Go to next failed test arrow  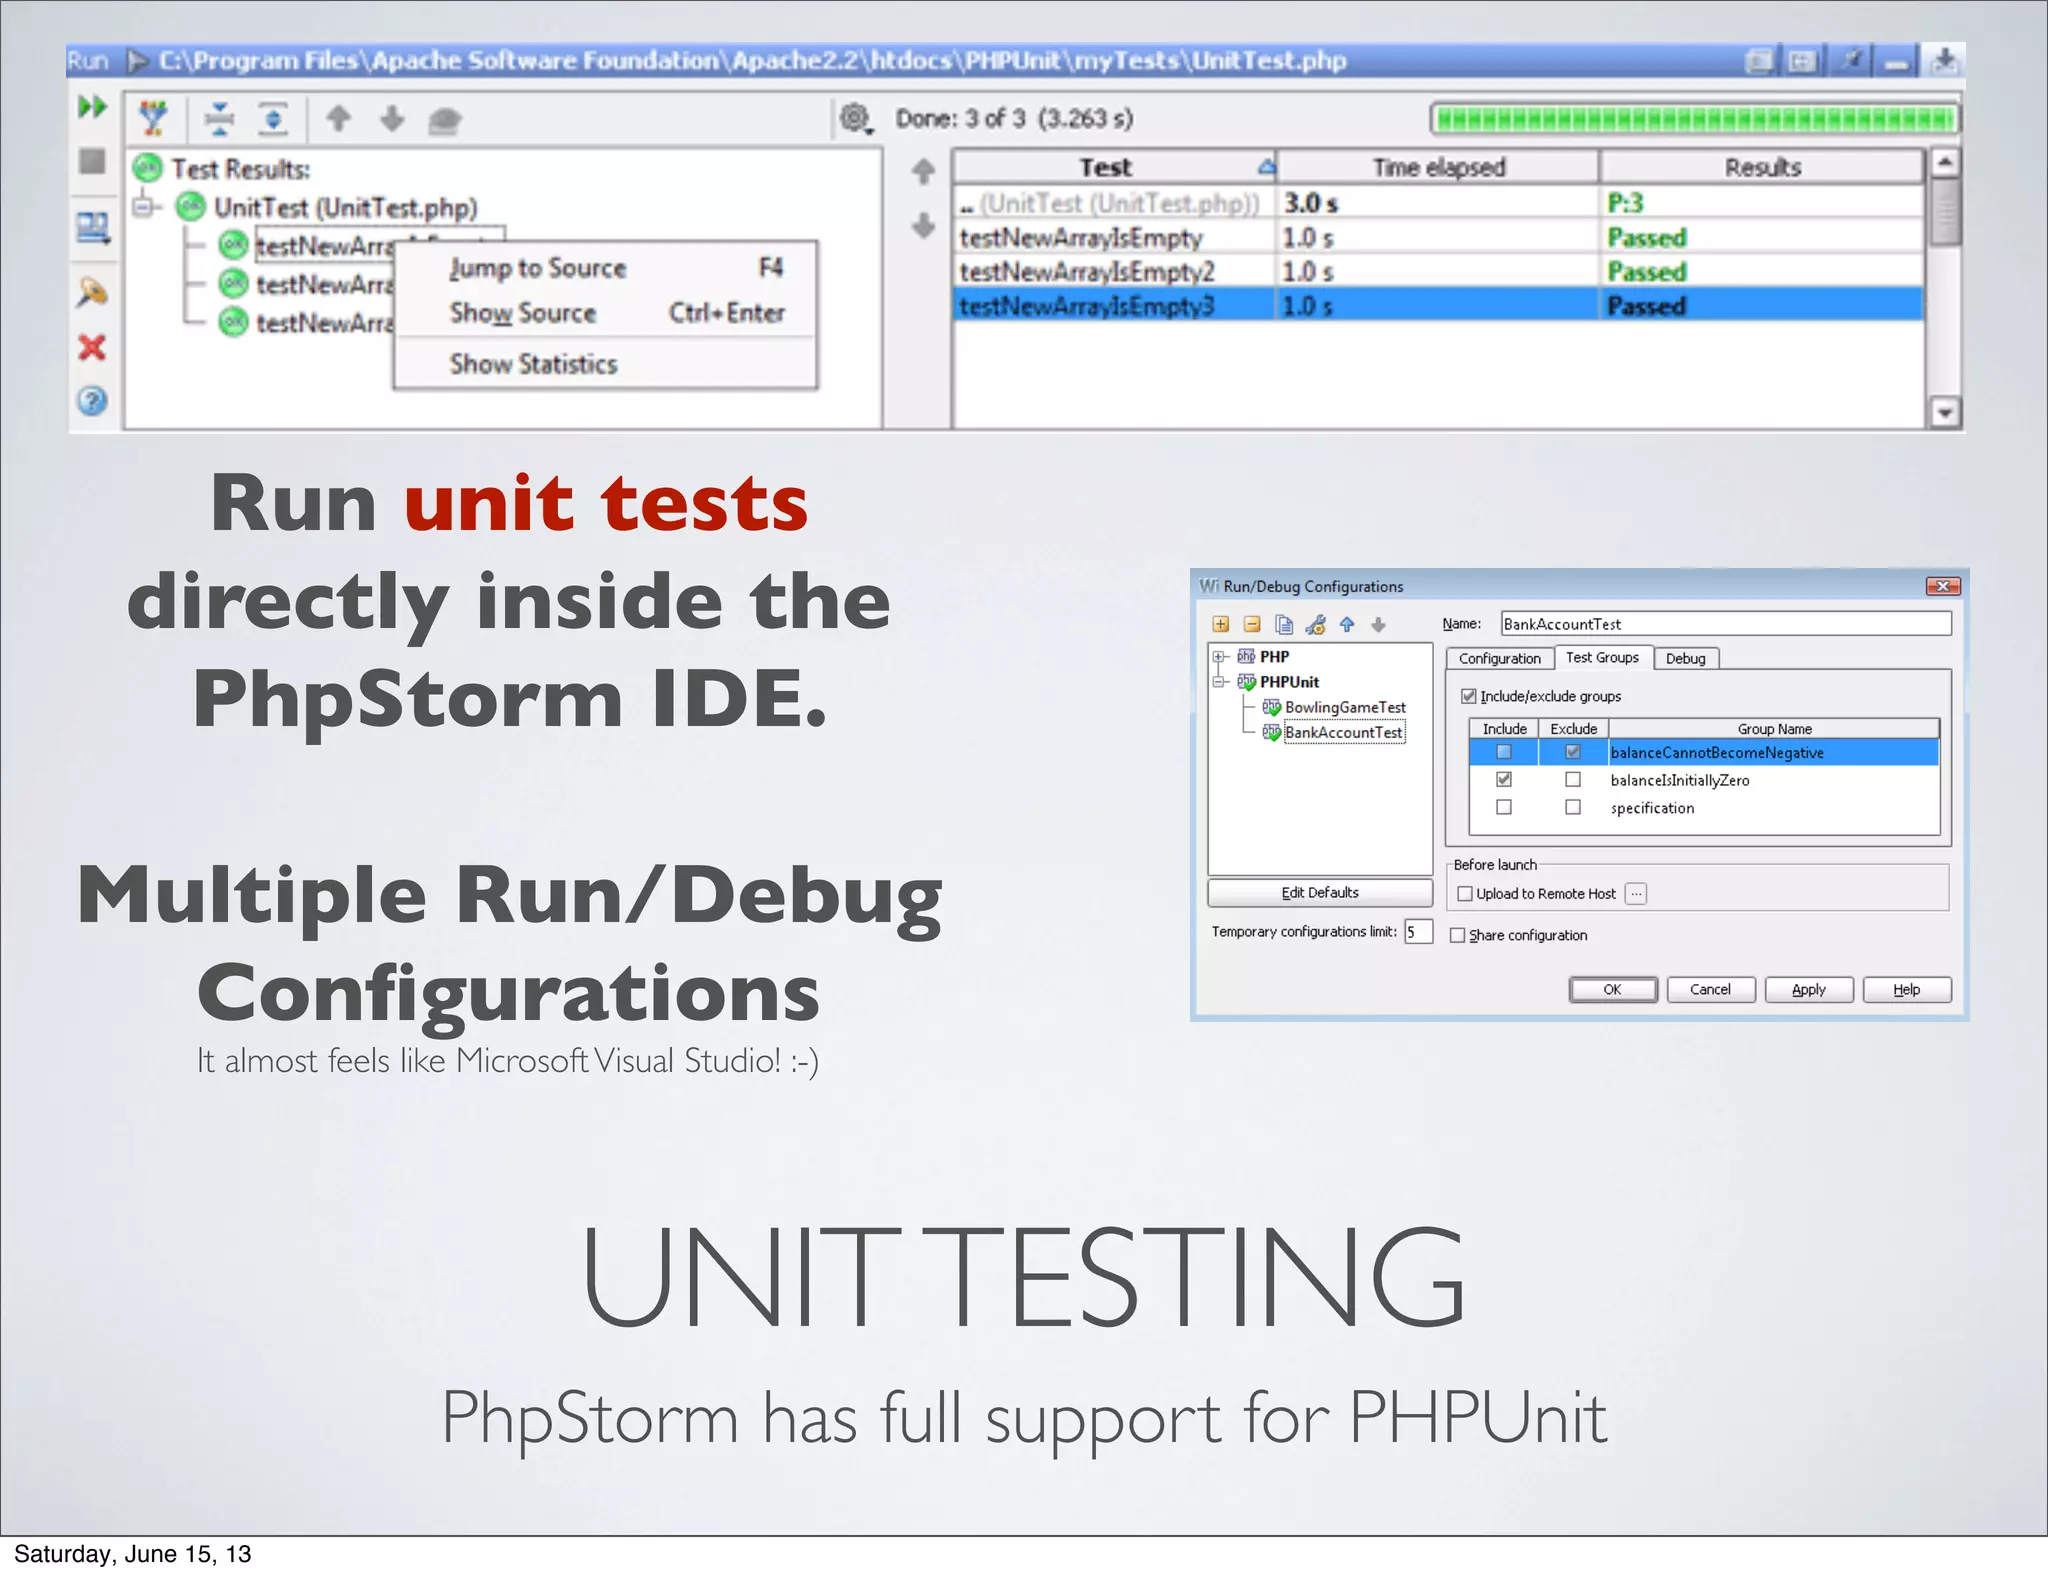[x=392, y=119]
